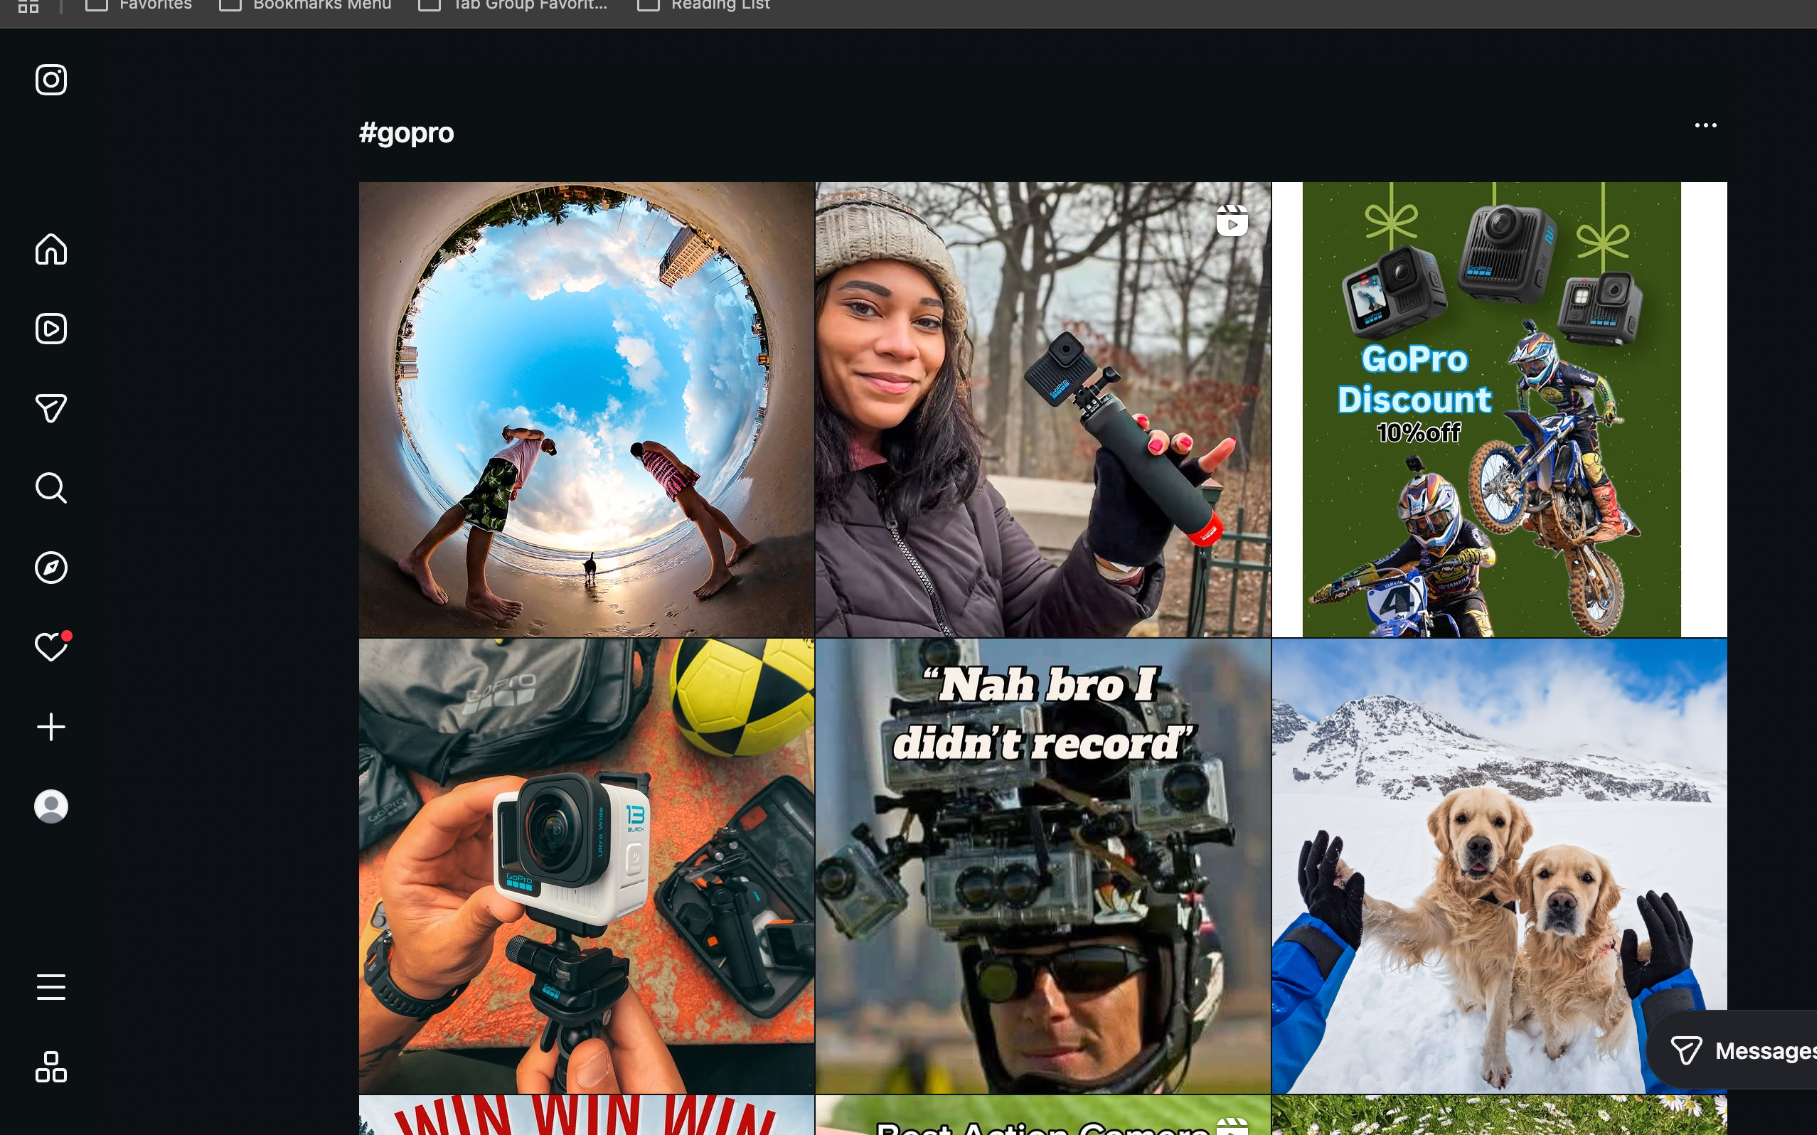Viewport: 1817px width, 1135px height.
Task: Click the tab overview grid icon top-left
Action: (x=29, y=7)
